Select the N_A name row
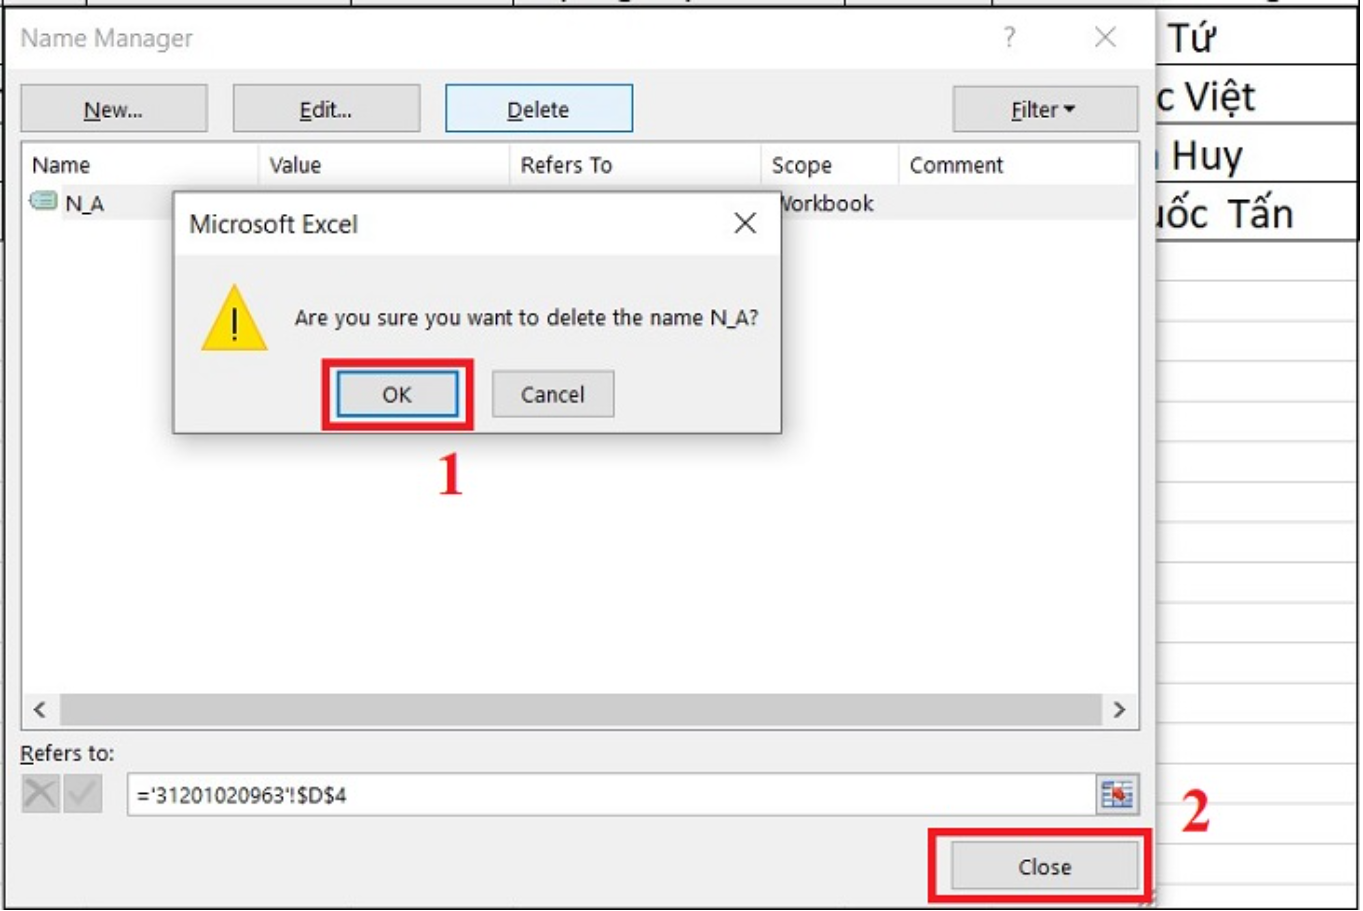The width and height of the screenshot is (1363, 911). [x=580, y=203]
